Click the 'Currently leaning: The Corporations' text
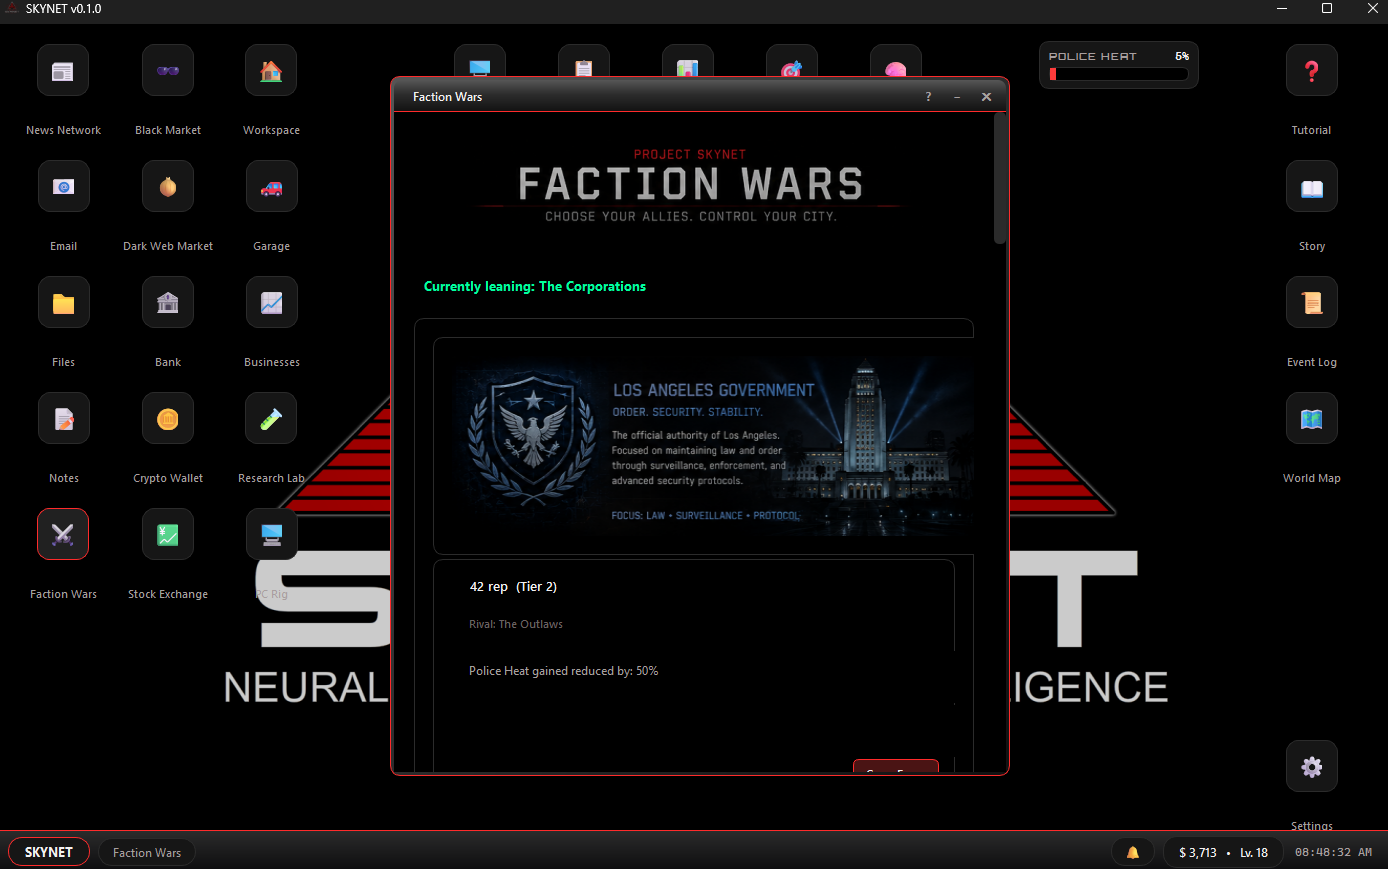The image size is (1388, 869). [x=535, y=287]
